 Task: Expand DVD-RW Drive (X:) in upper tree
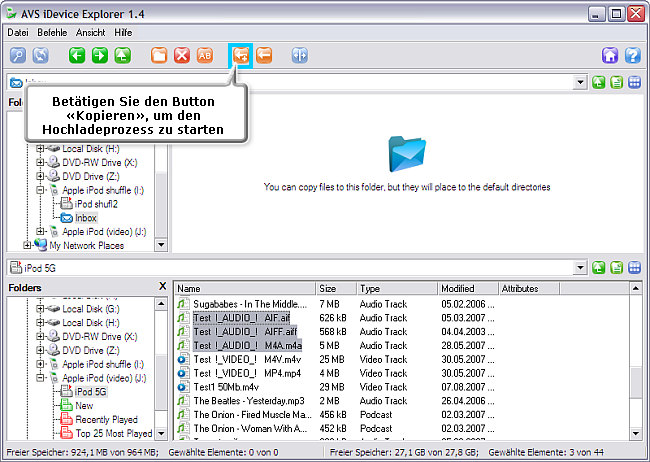pos(40,162)
